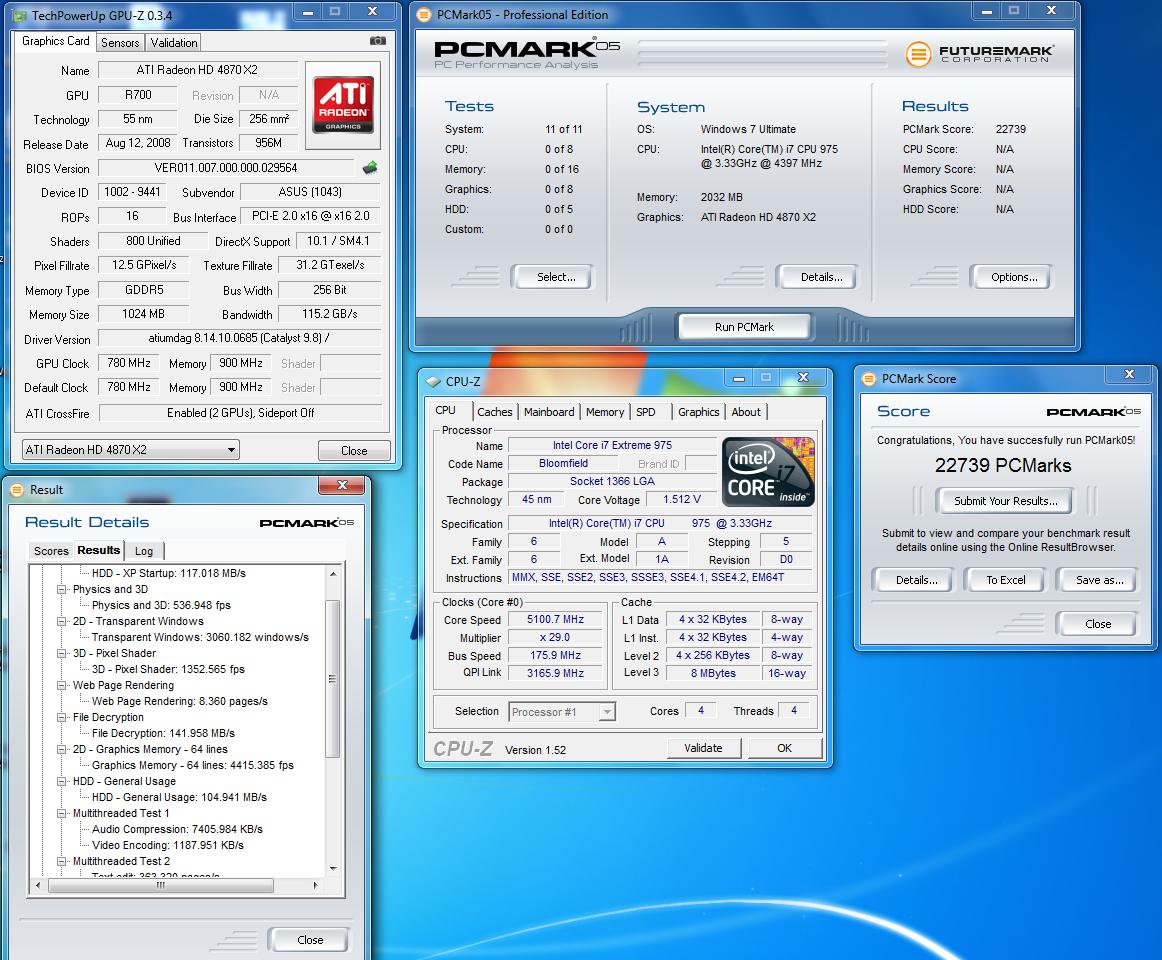Collapse the 3D - Pixel Shader node
Screen dimensions: 1162x960
pos(62,653)
